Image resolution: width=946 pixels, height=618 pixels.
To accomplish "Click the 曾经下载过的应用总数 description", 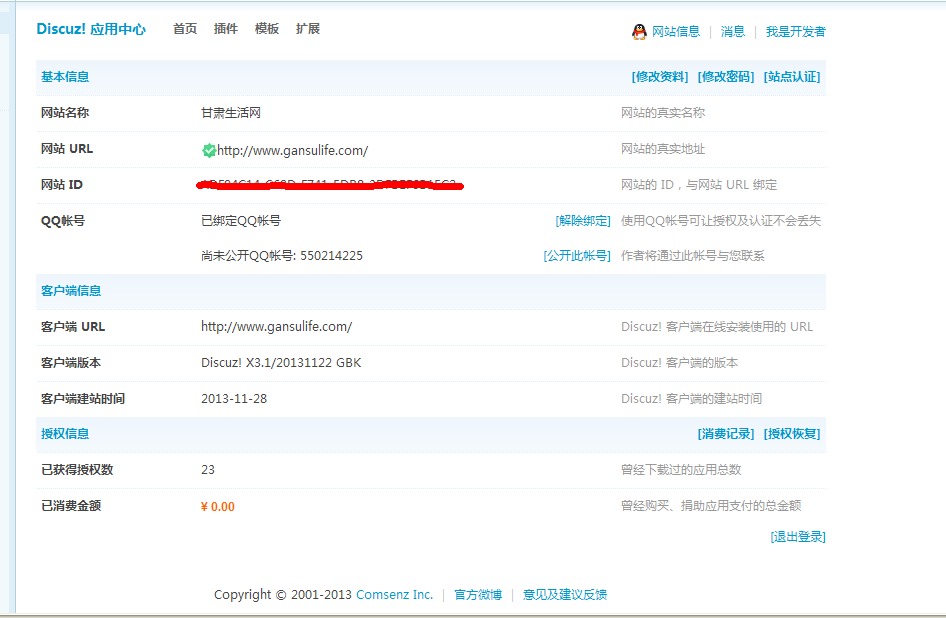I will (681, 470).
